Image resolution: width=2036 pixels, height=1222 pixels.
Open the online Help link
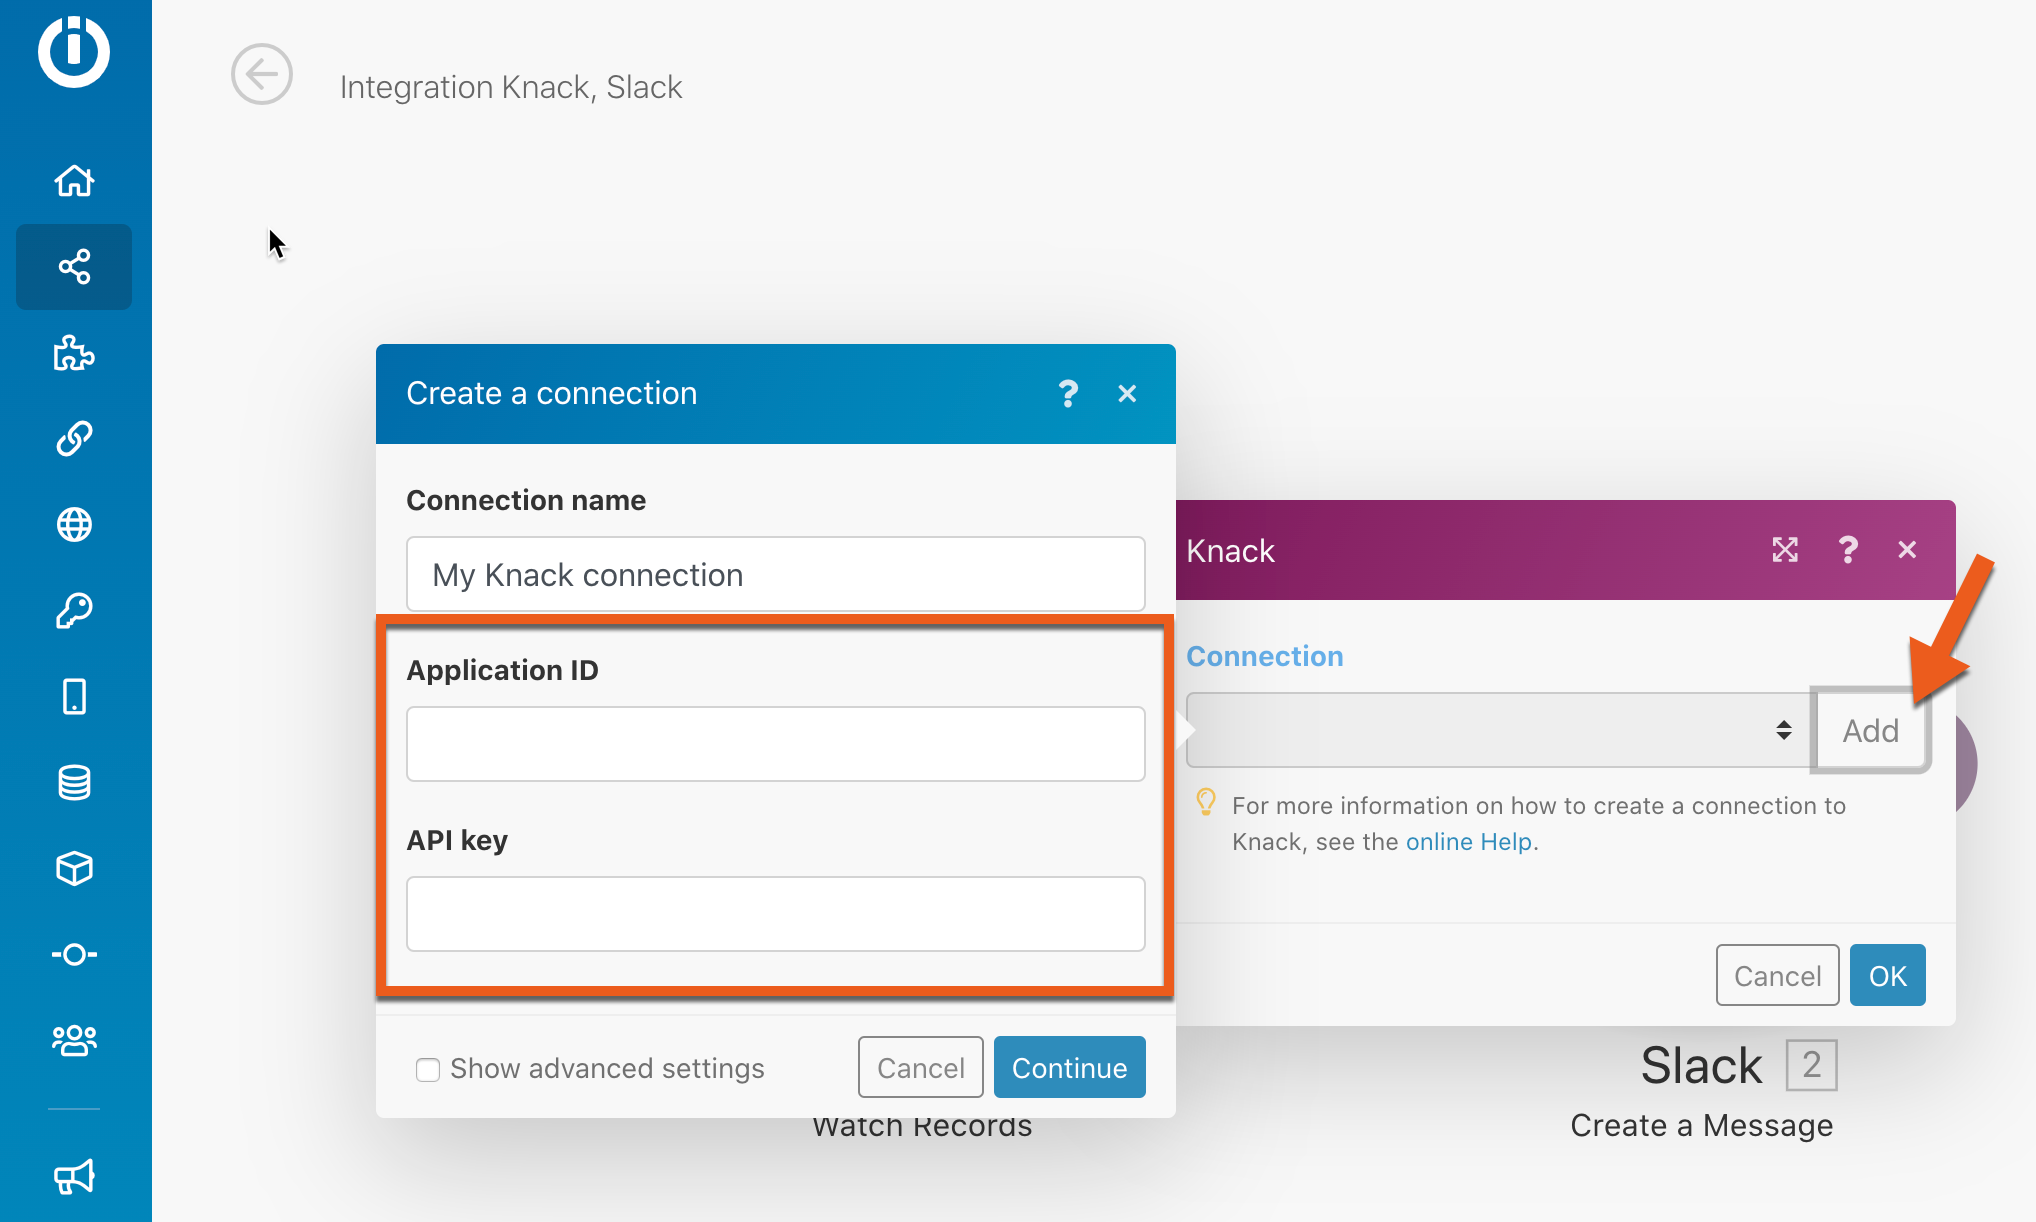click(1468, 842)
